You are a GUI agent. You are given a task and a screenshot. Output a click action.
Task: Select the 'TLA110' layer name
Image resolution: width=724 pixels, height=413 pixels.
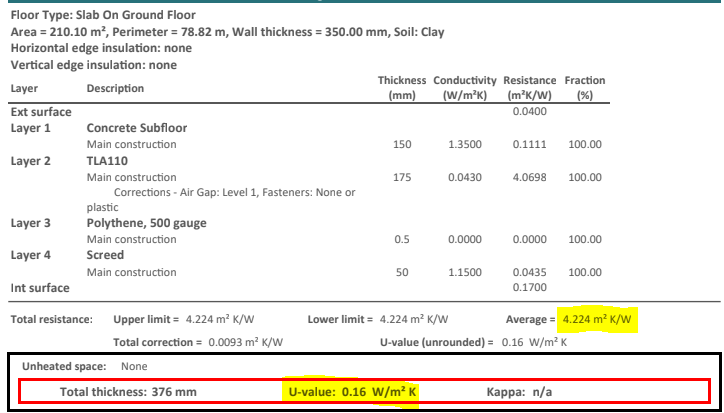coord(107,161)
